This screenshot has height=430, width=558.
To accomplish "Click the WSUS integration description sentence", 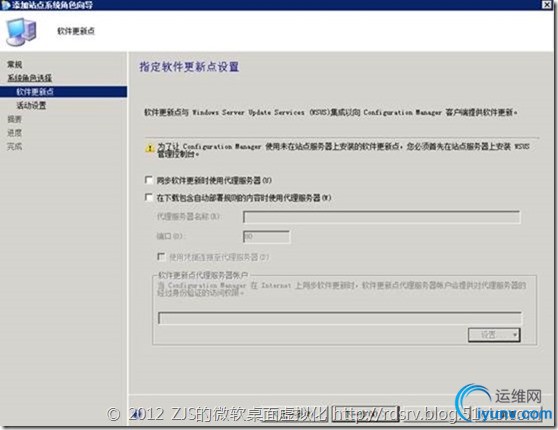I will [331, 112].
